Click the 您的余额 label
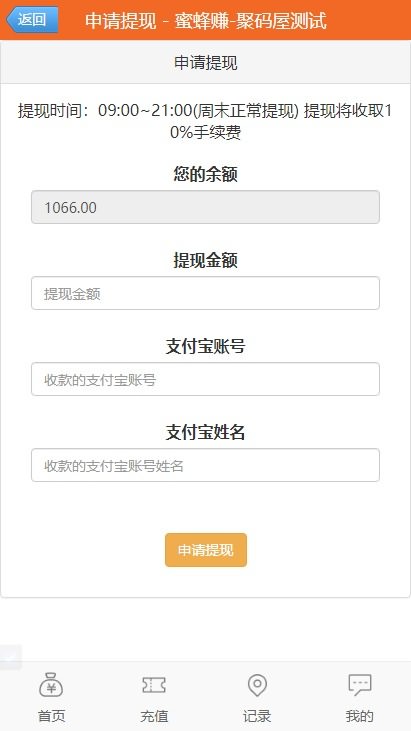 (x=206, y=174)
